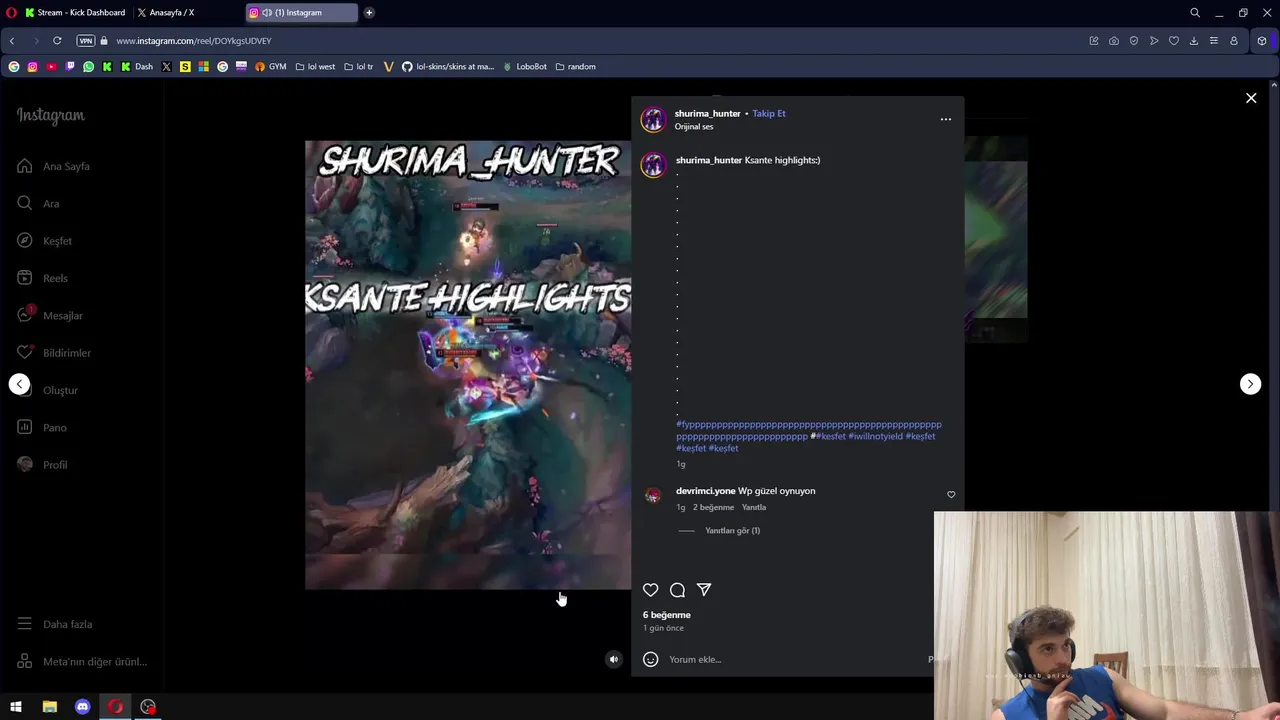Open the Opera GX taskbar icon
1280x720 pixels.
pos(115,707)
